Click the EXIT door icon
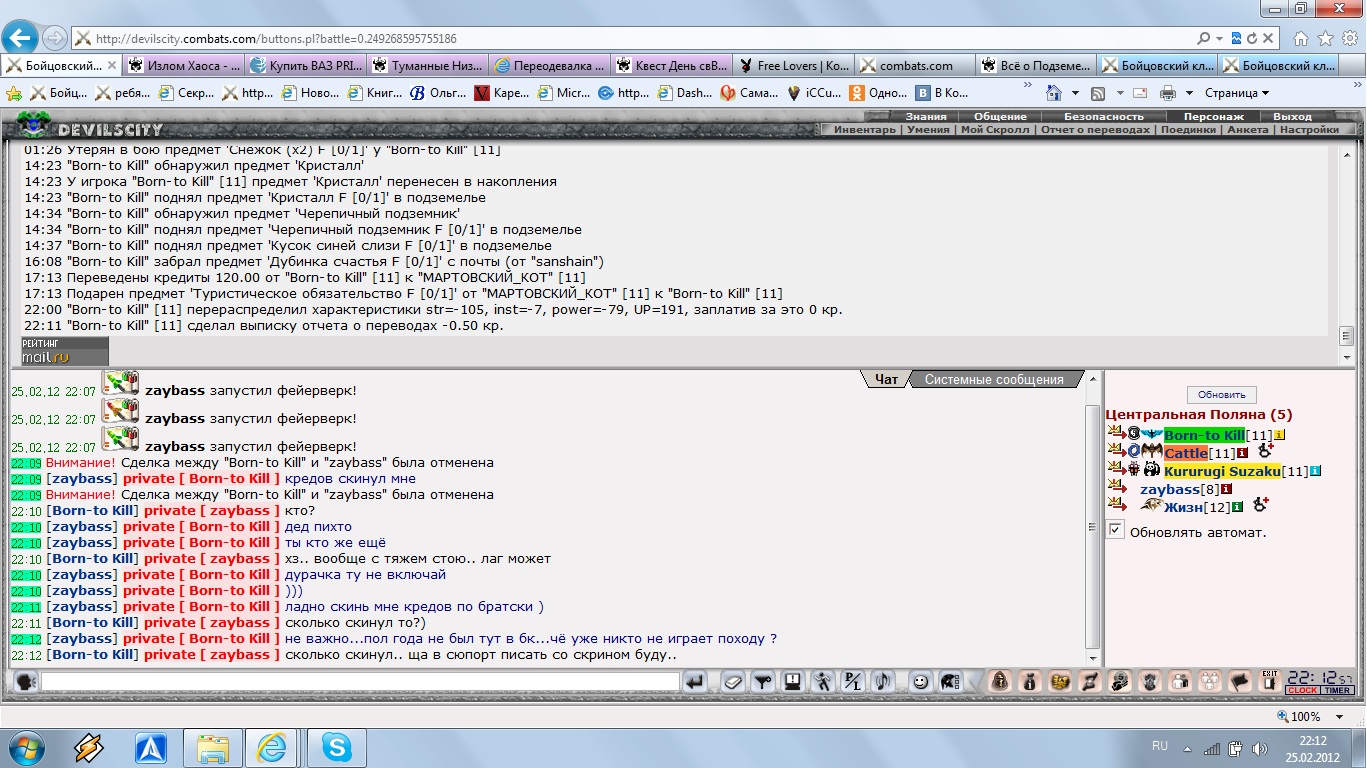Viewport: 1367px width, 768px height. click(1270, 681)
